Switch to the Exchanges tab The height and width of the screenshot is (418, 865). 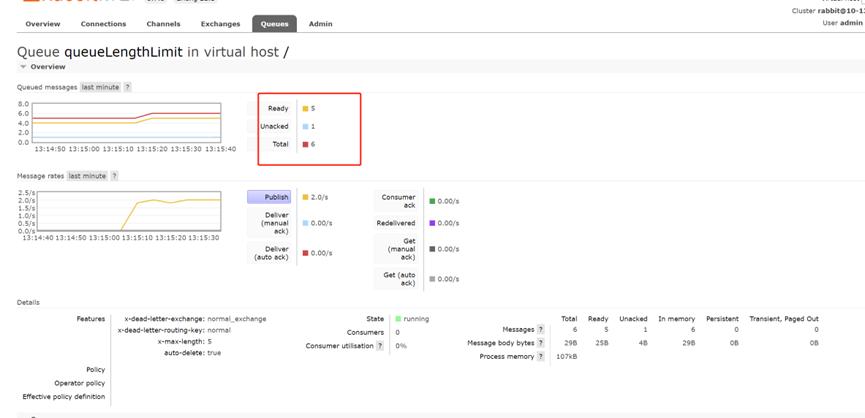[x=220, y=23]
